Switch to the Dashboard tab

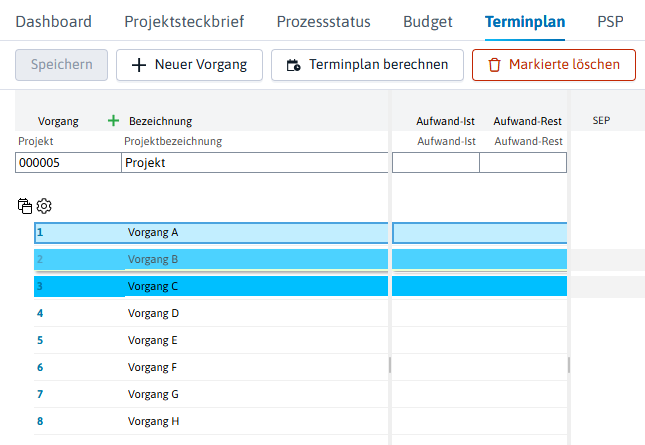pos(53,21)
